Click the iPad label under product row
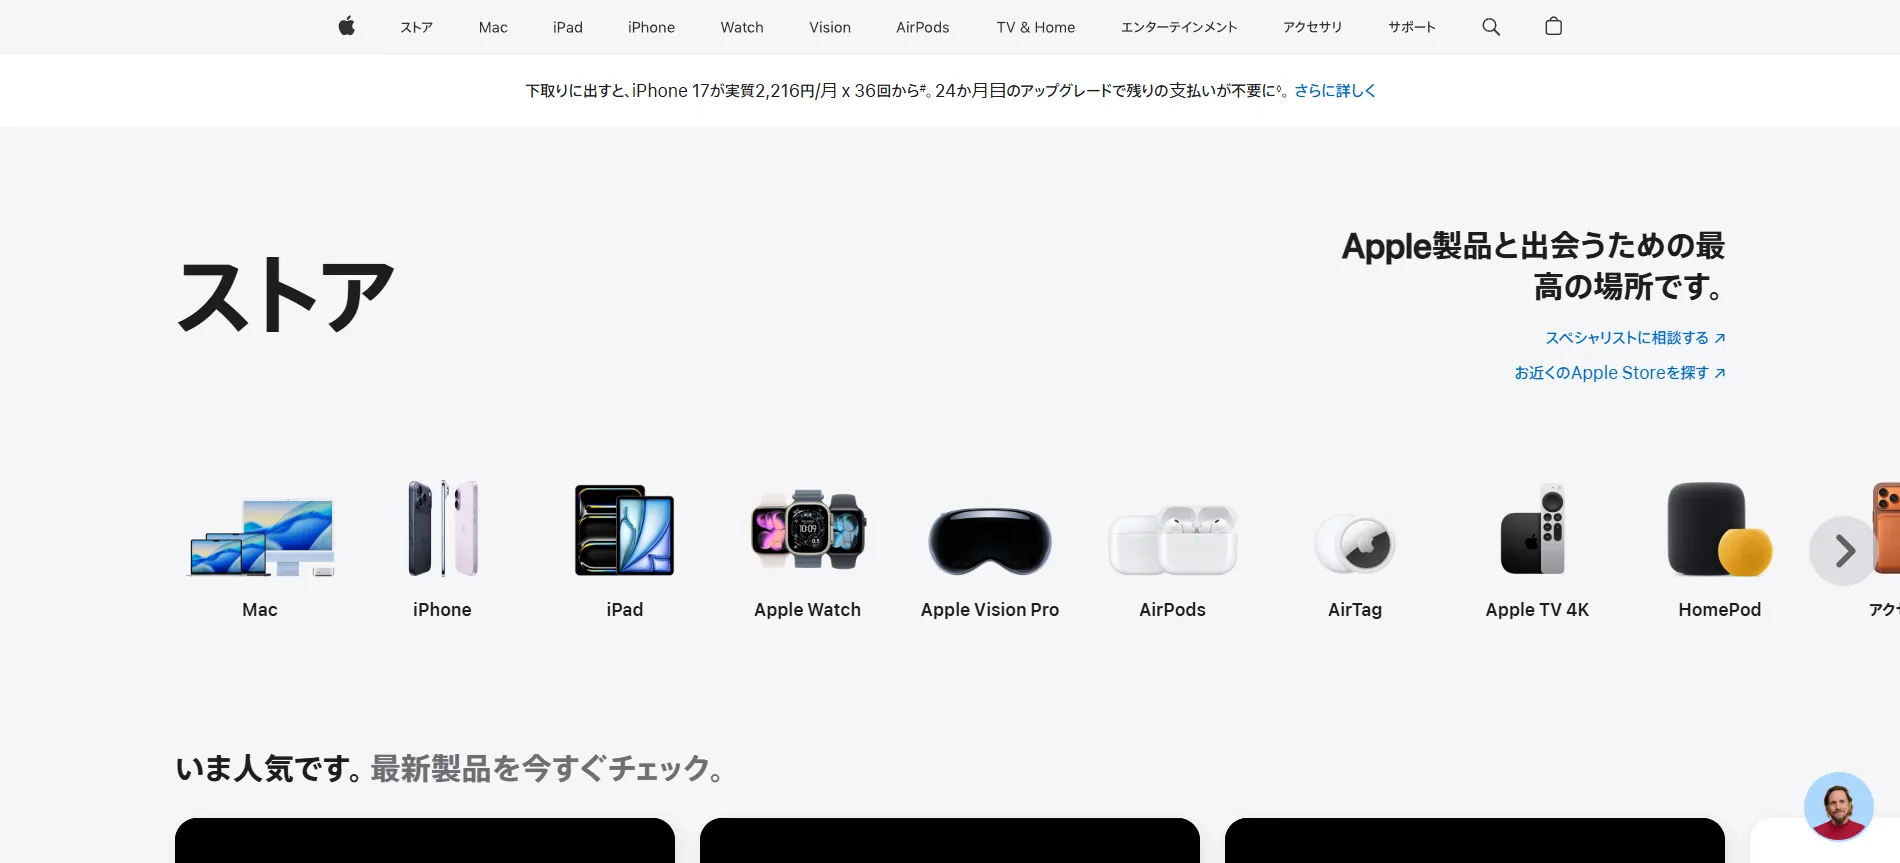The height and width of the screenshot is (863, 1900). pyautogui.click(x=624, y=610)
